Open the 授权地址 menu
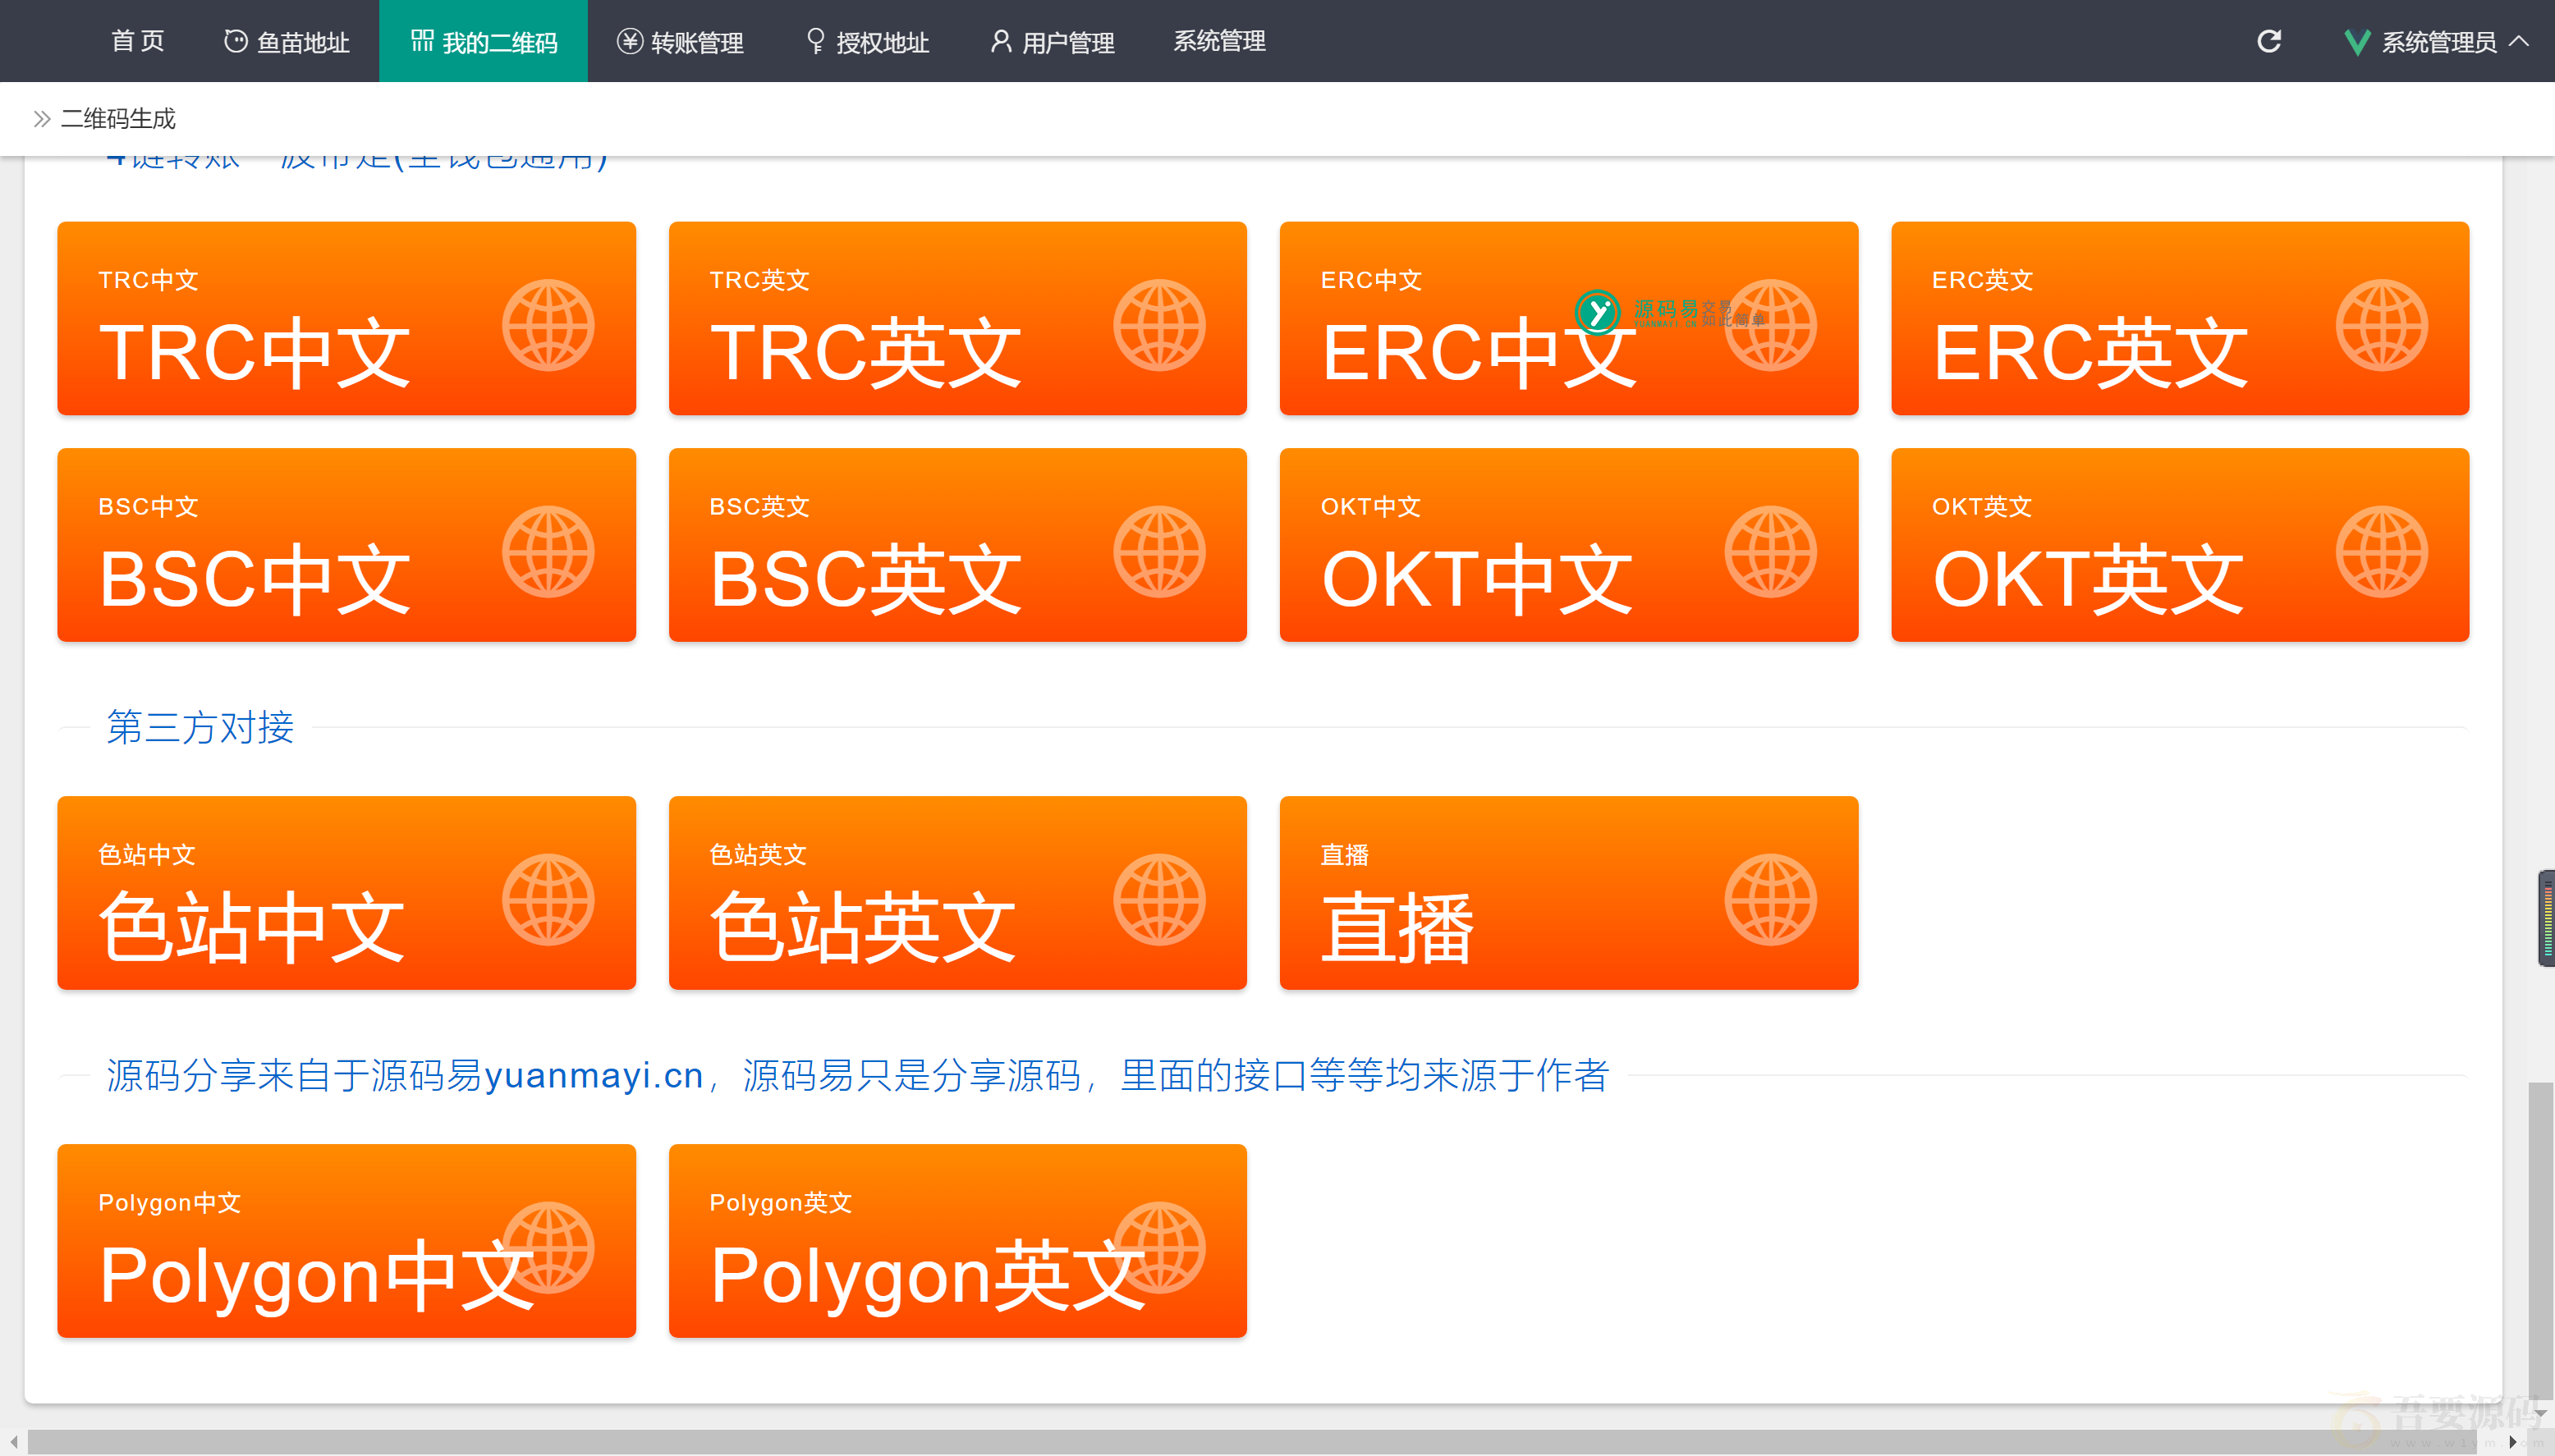This screenshot has height=1456, width=2555. 867,41
